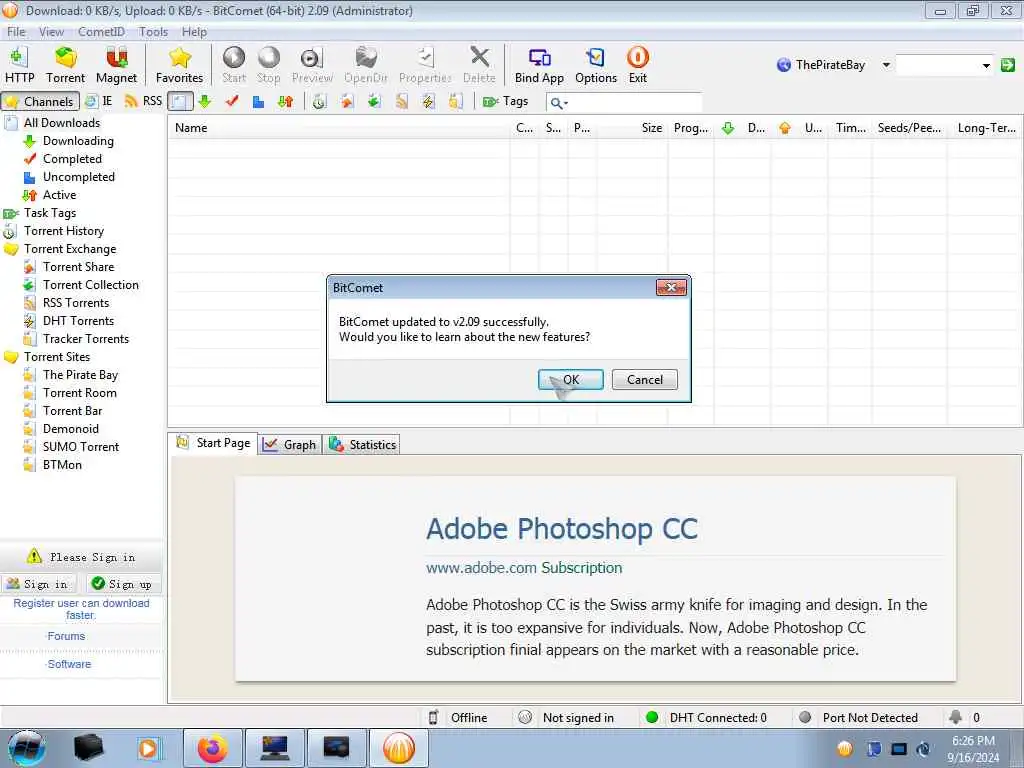Toggle the clock Torrent History icon in toolbar
Screen dimensions: 1024x768
[319, 101]
